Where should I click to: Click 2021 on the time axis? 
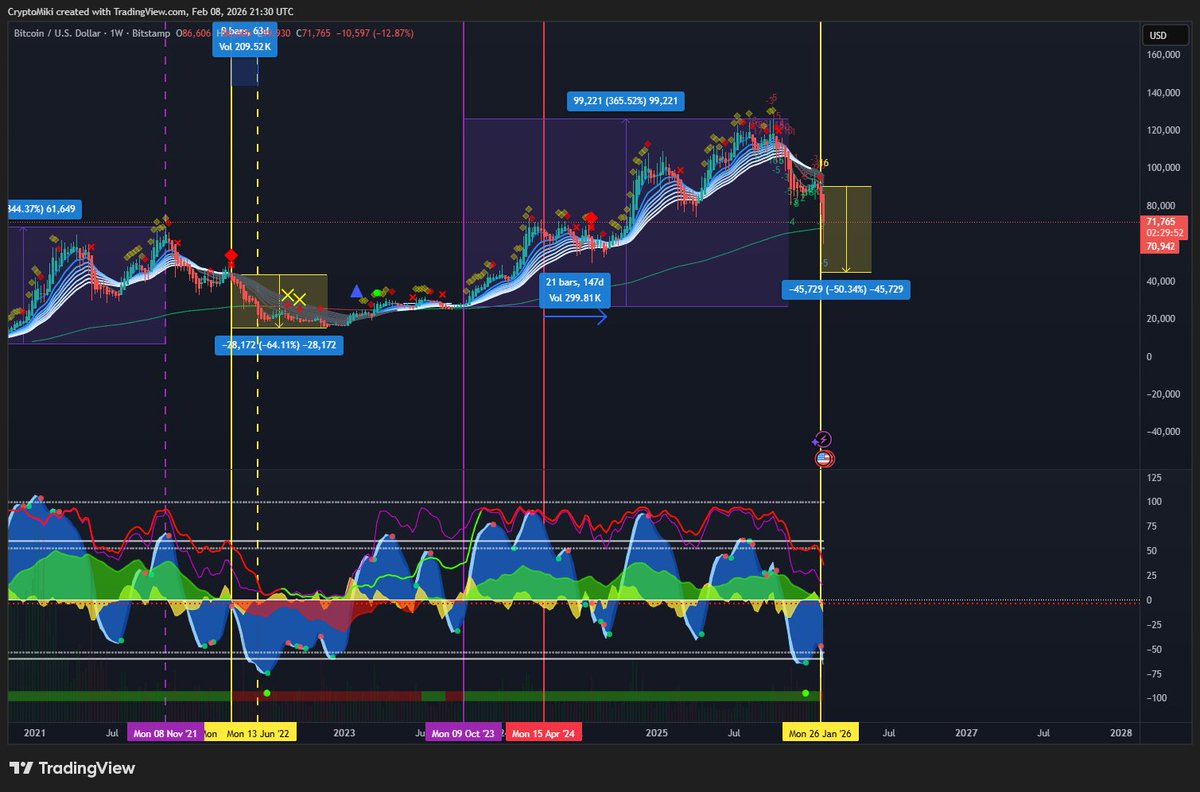(x=35, y=733)
